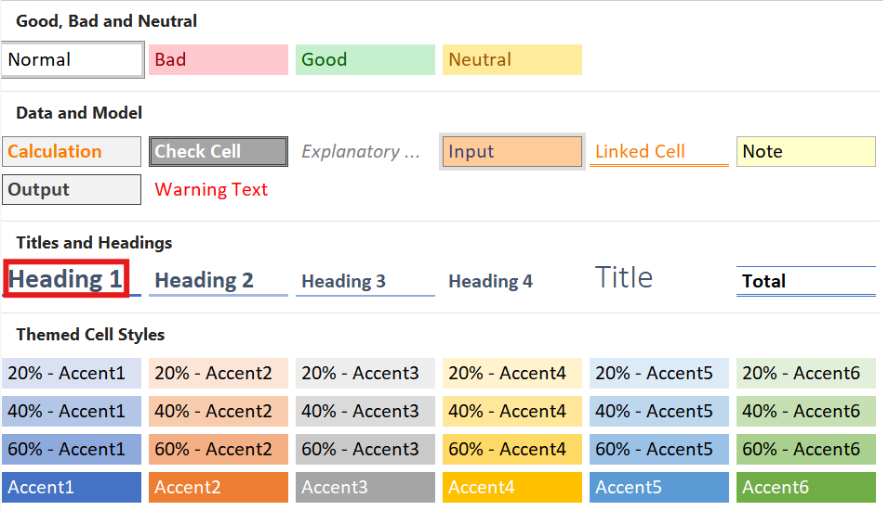Apply the solid Accent6 style
The height and width of the screenshot is (511, 883).
click(x=806, y=487)
